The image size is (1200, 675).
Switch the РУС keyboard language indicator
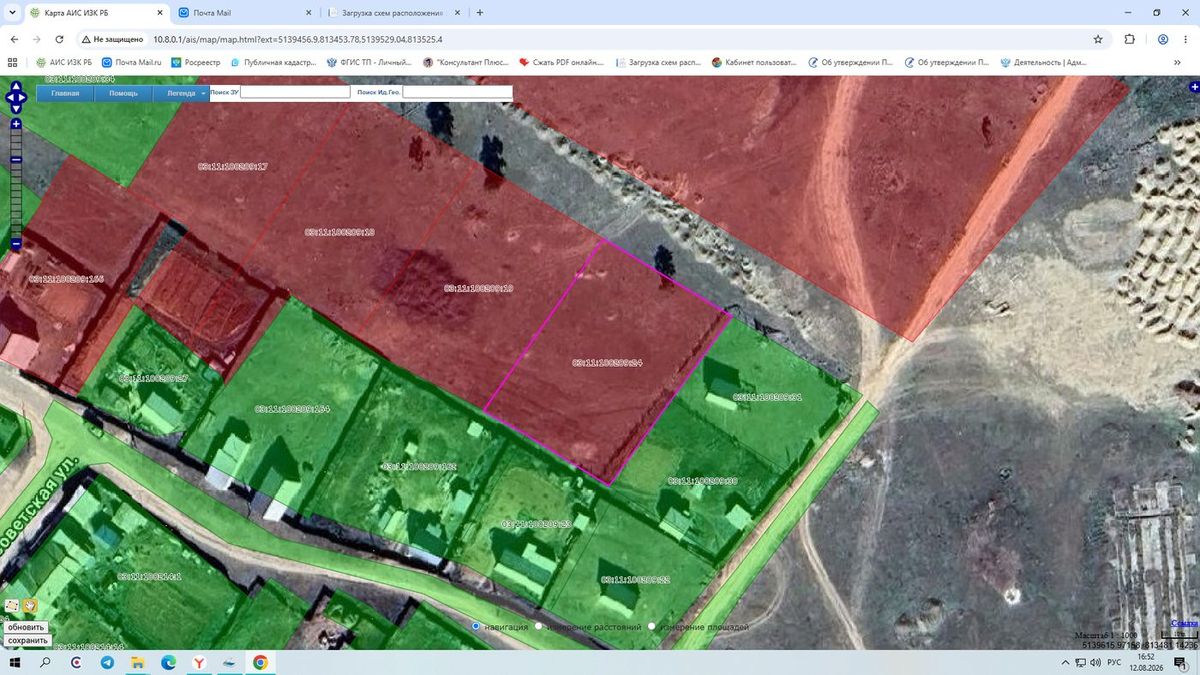[1114, 662]
